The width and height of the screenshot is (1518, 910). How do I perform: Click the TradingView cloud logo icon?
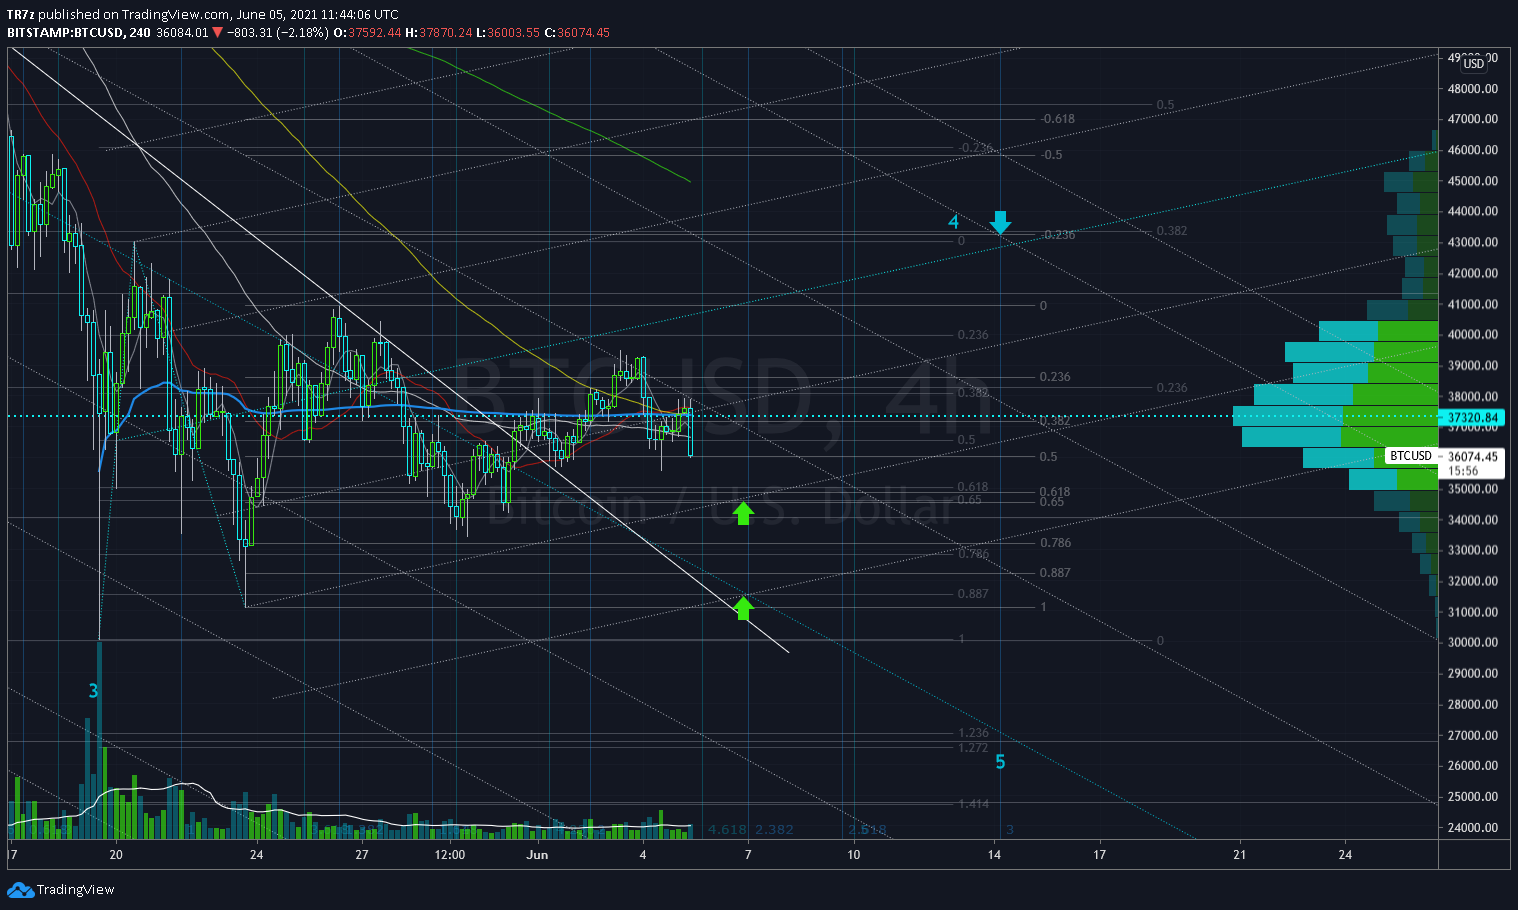20,890
